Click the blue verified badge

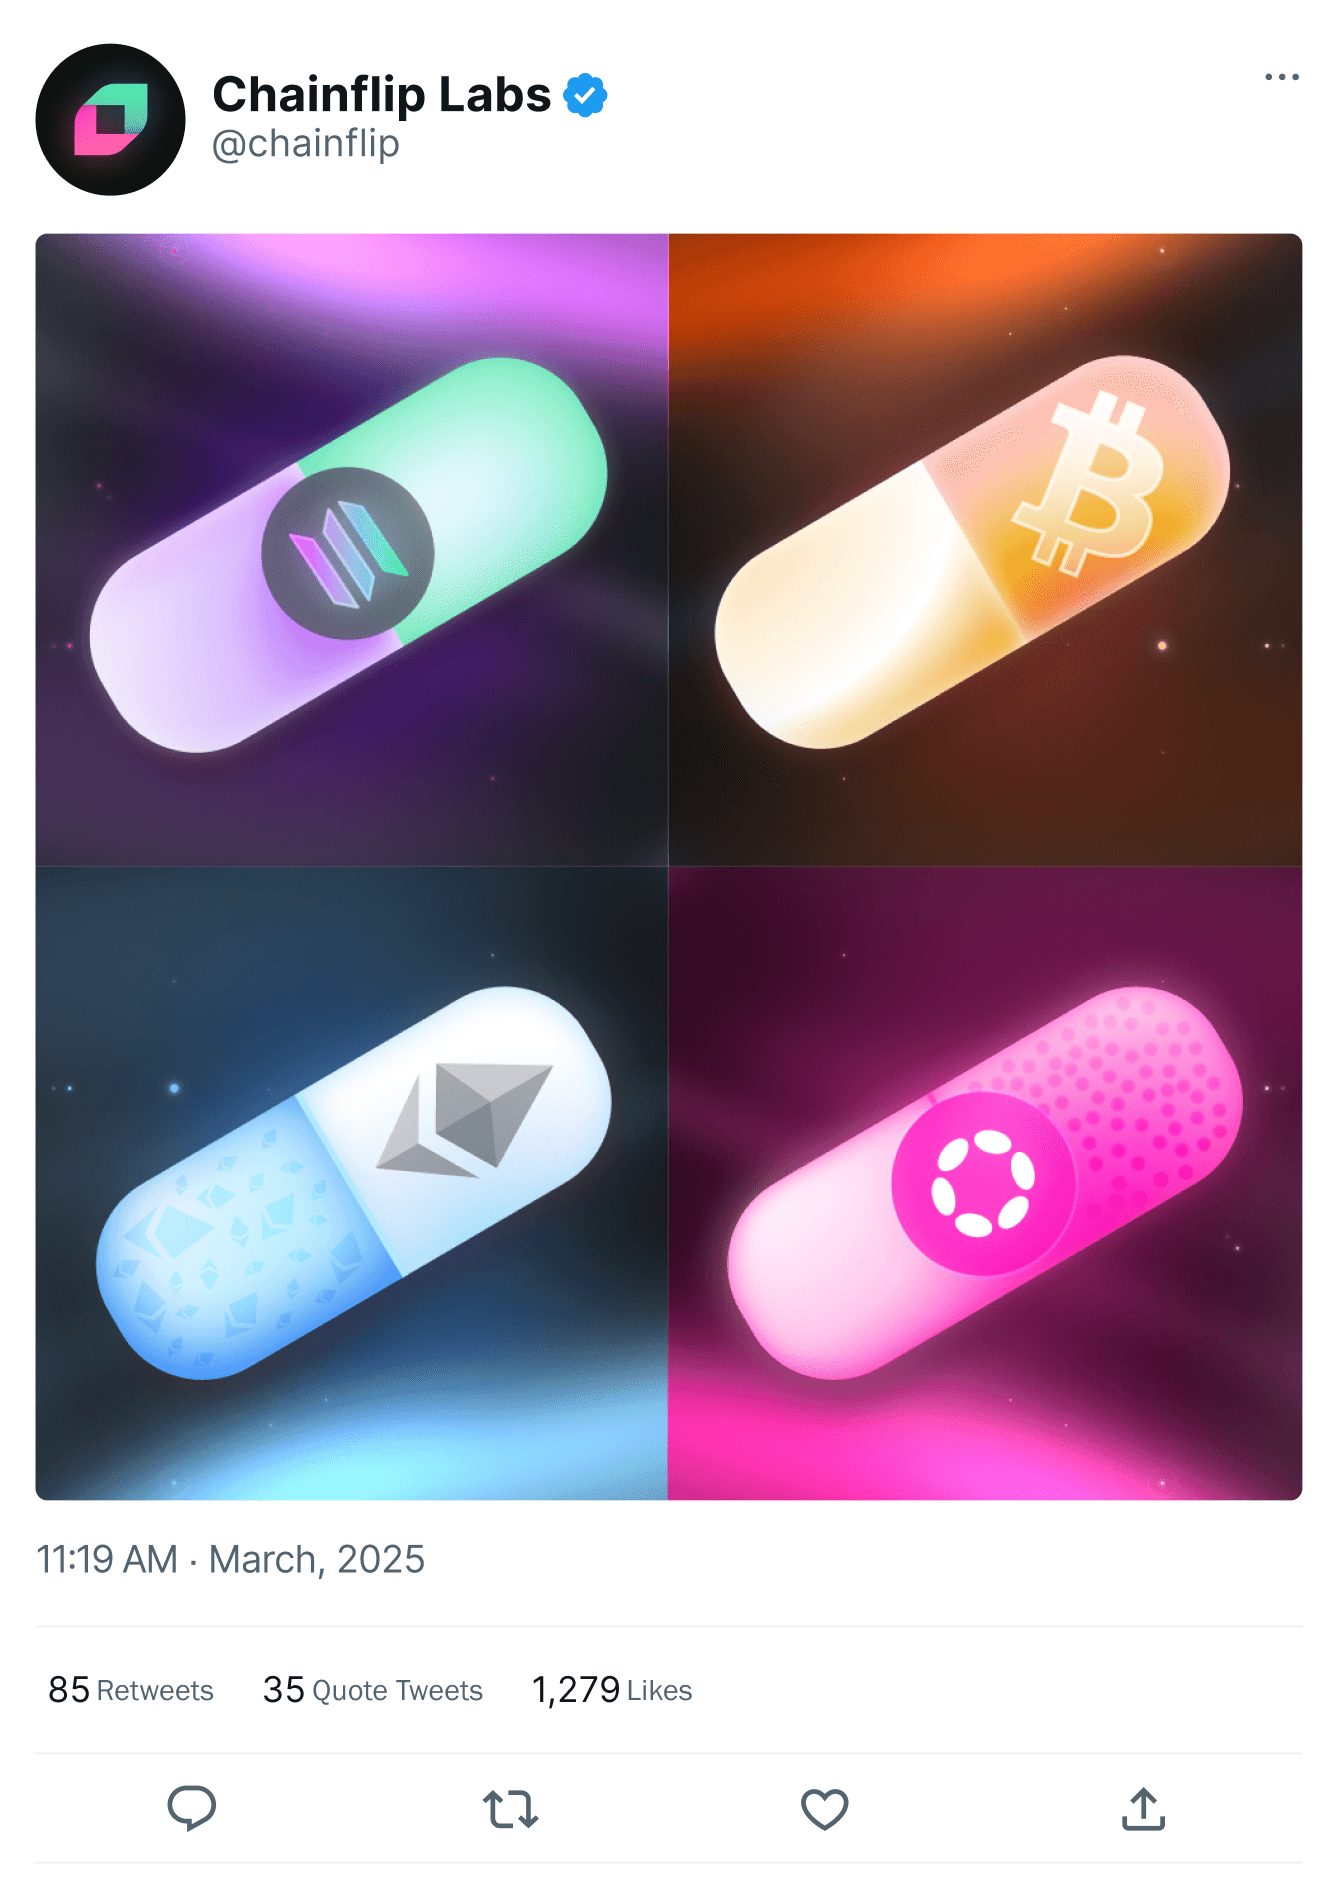585,96
